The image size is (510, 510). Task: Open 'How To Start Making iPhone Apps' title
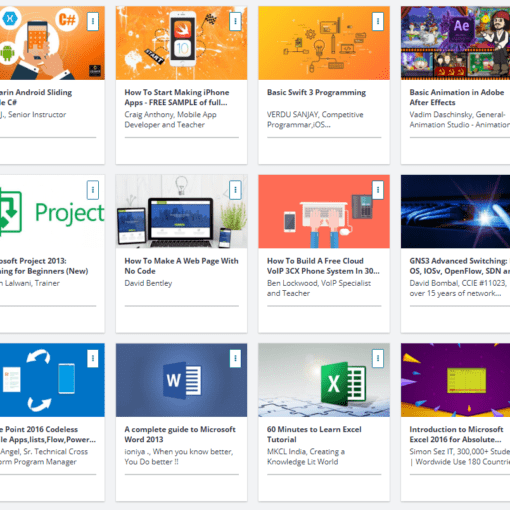(177, 97)
